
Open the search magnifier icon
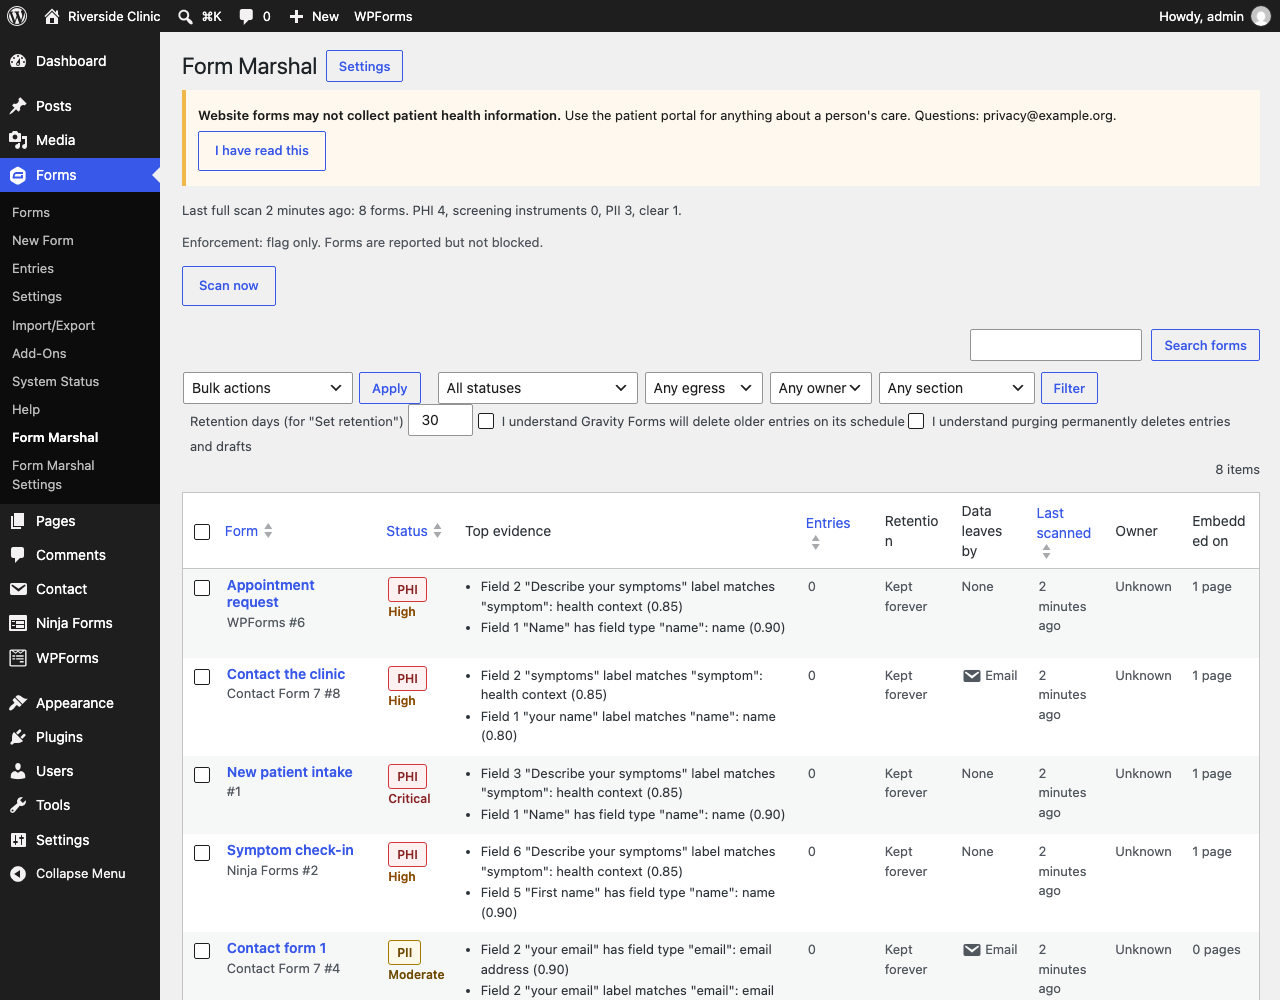(185, 16)
